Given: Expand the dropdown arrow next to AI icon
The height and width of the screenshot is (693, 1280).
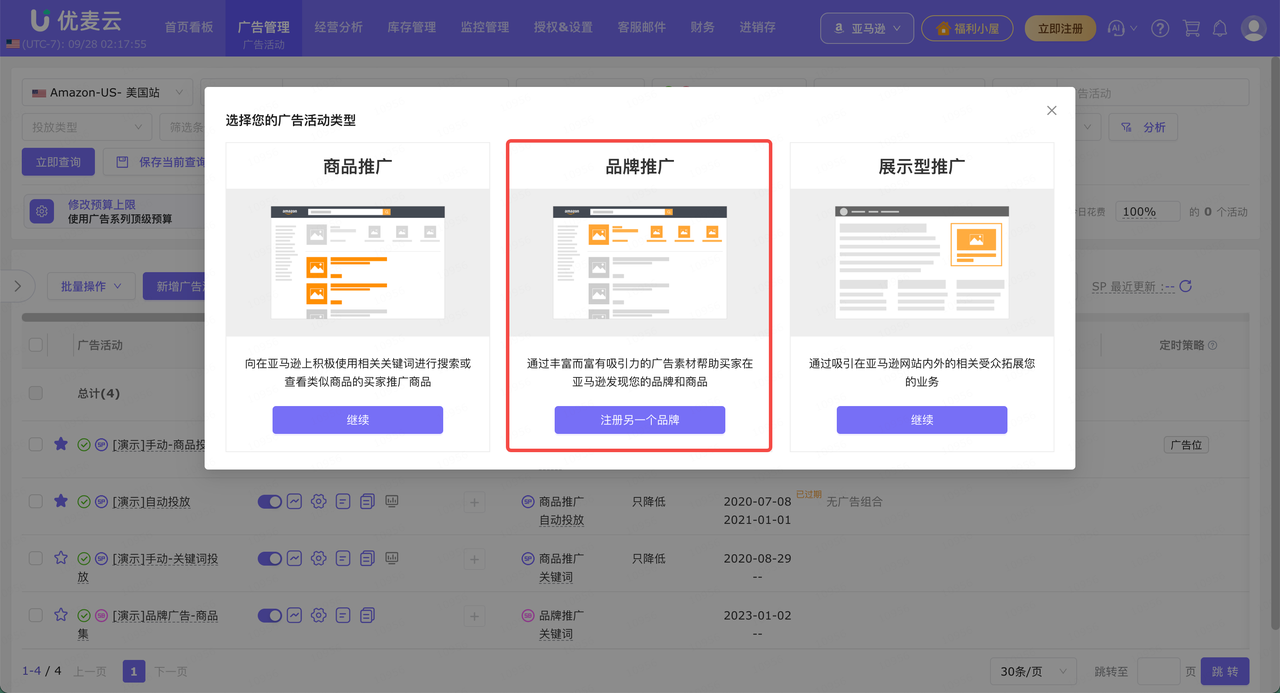Looking at the screenshot, I should pos(1133,29).
